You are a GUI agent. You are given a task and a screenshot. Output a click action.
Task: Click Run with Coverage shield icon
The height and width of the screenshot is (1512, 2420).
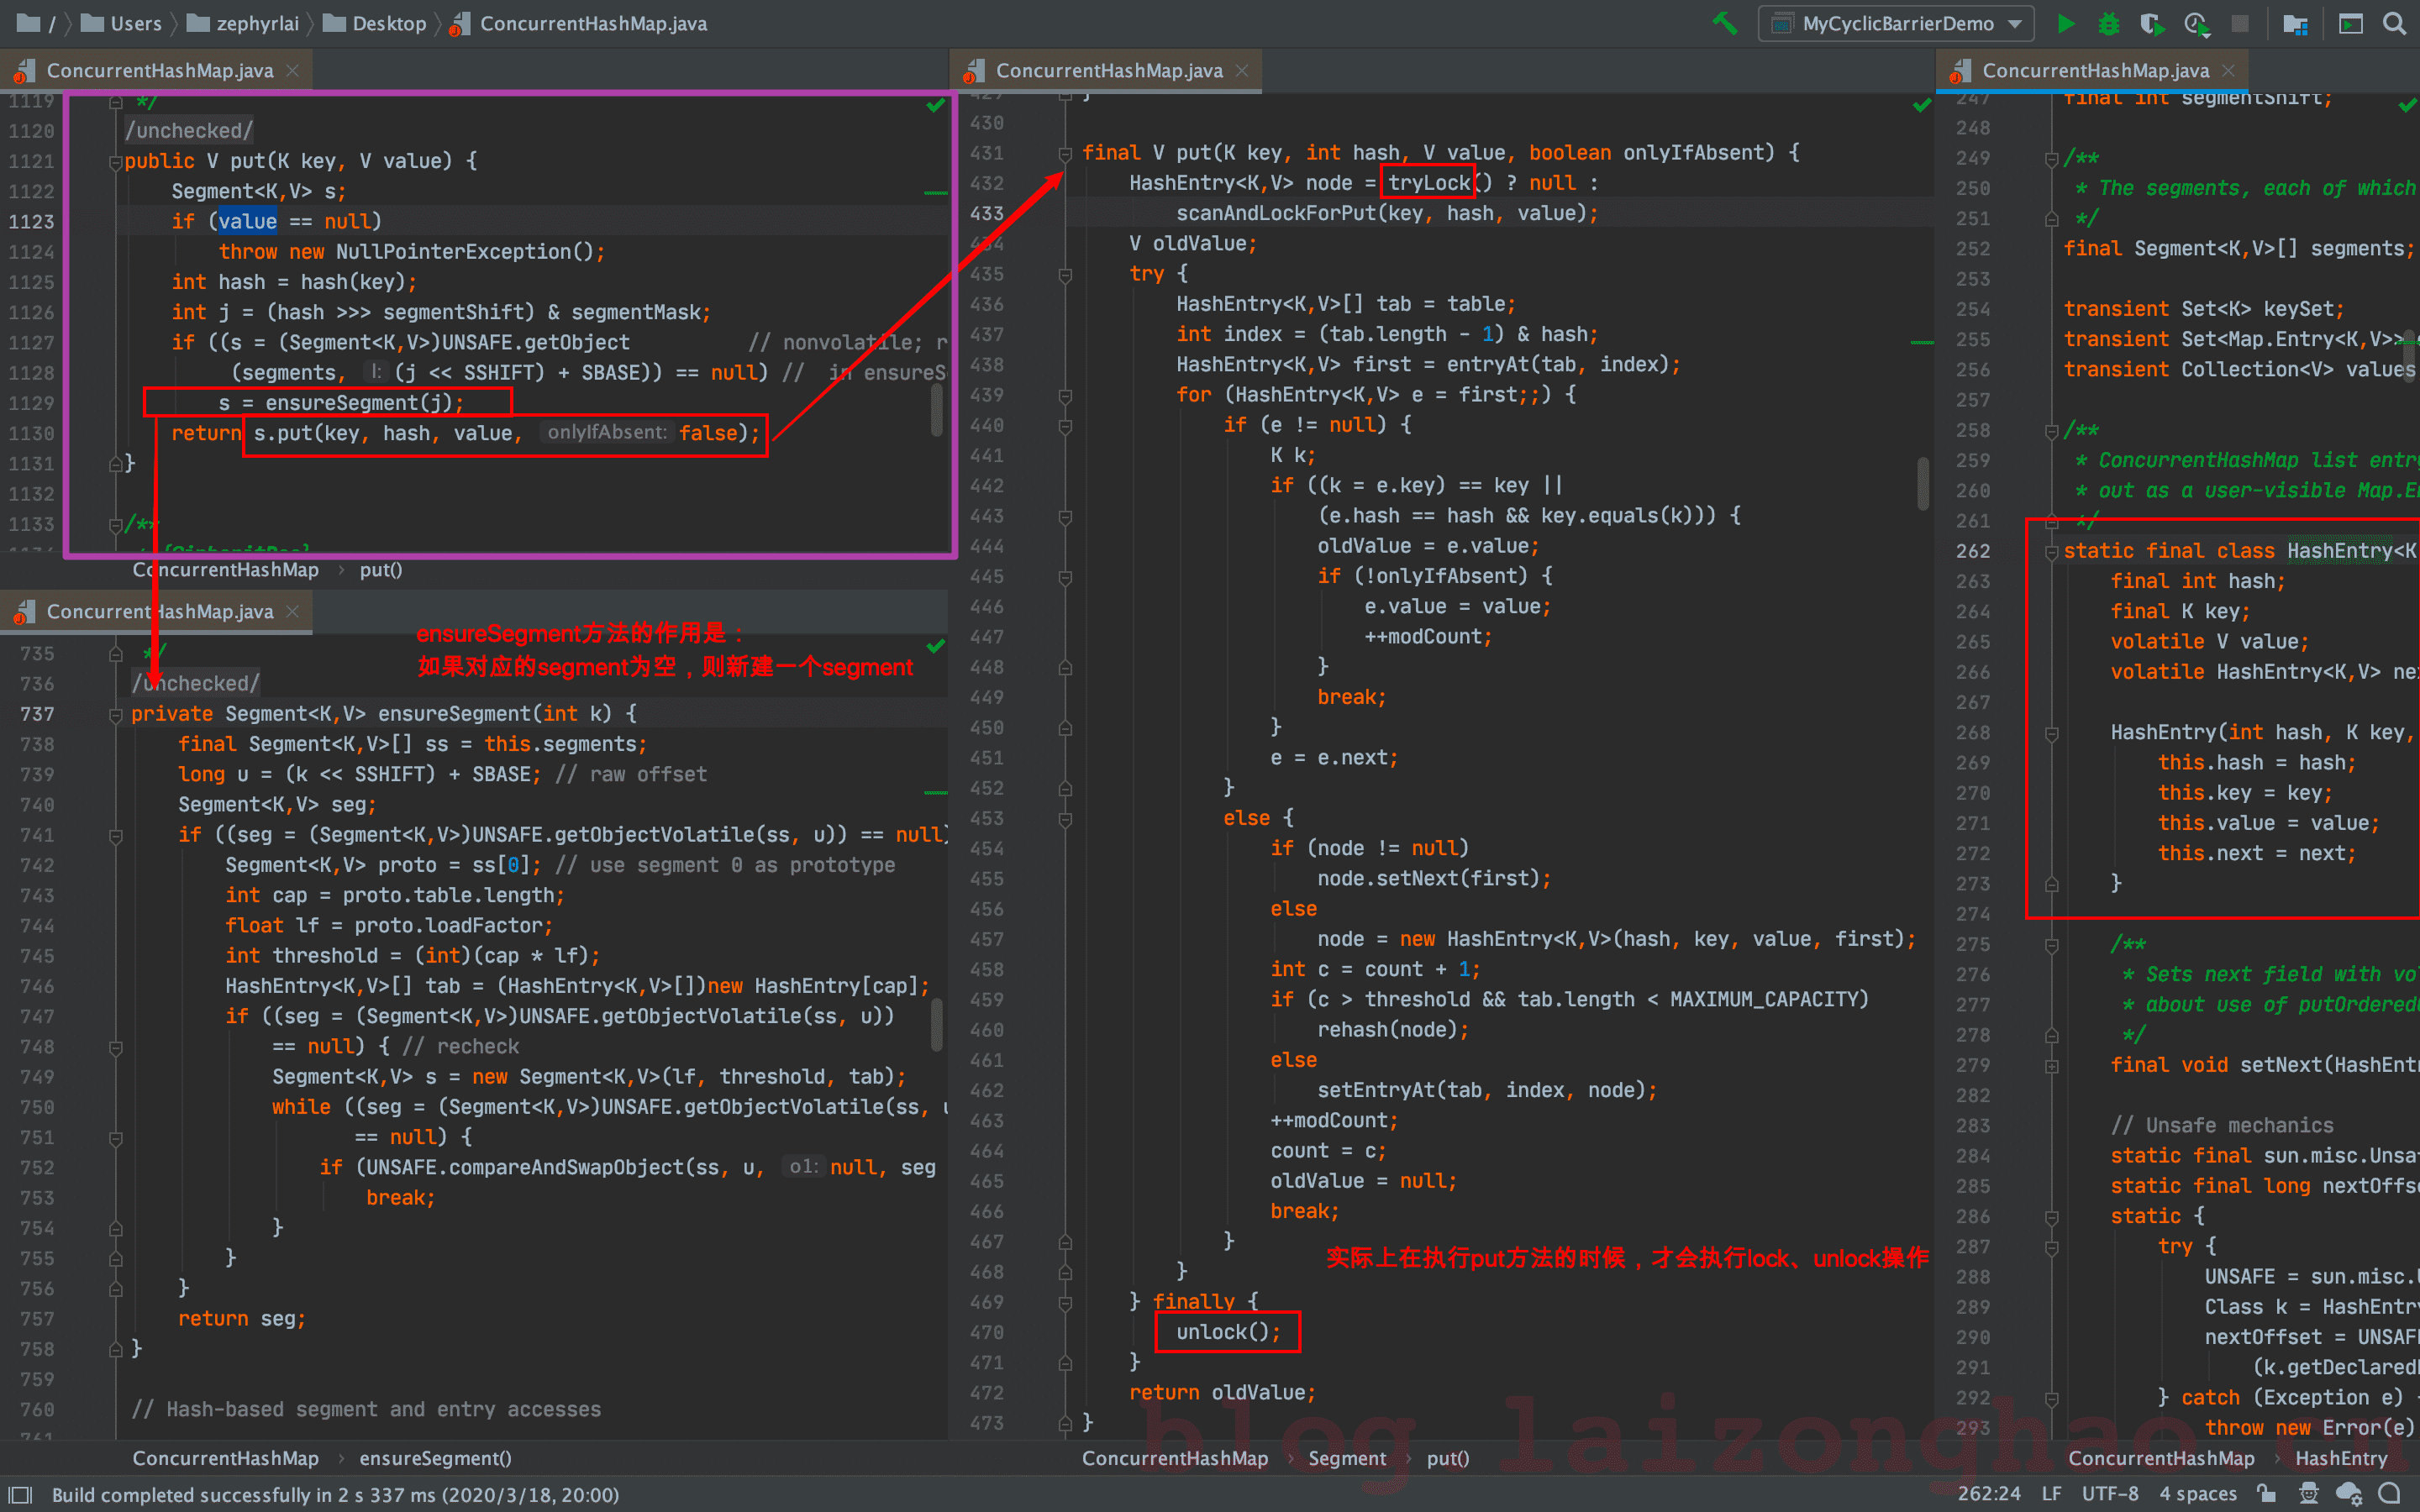click(x=2151, y=23)
